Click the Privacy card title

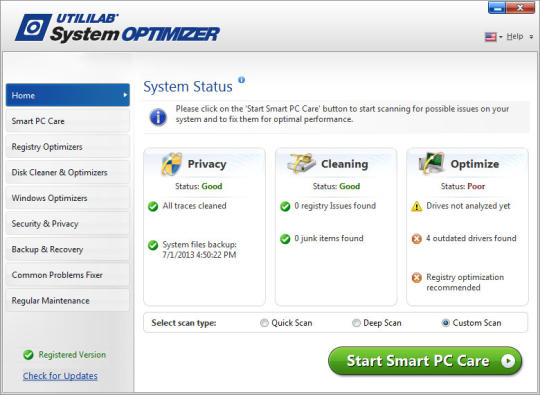click(x=207, y=164)
